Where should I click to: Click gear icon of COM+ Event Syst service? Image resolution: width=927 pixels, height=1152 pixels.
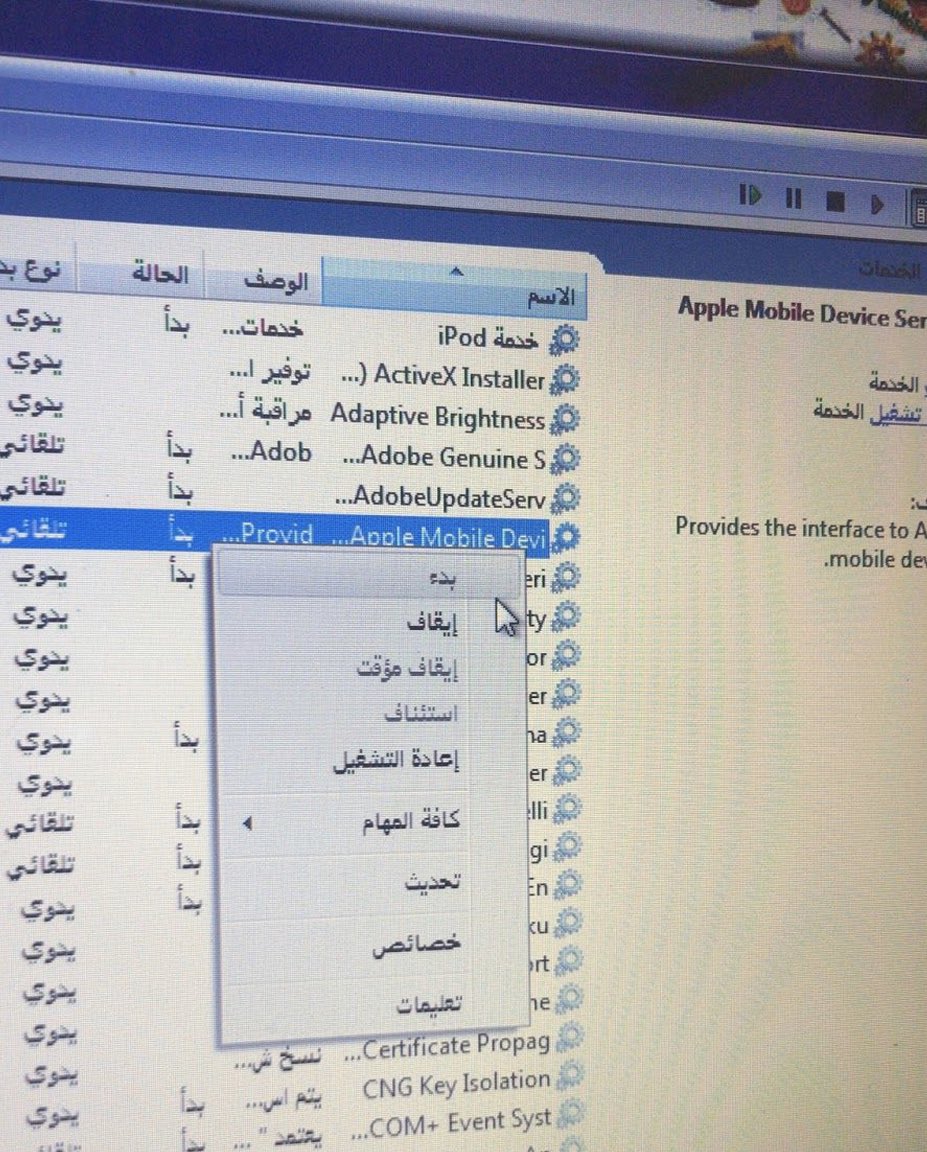pos(571,1114)
